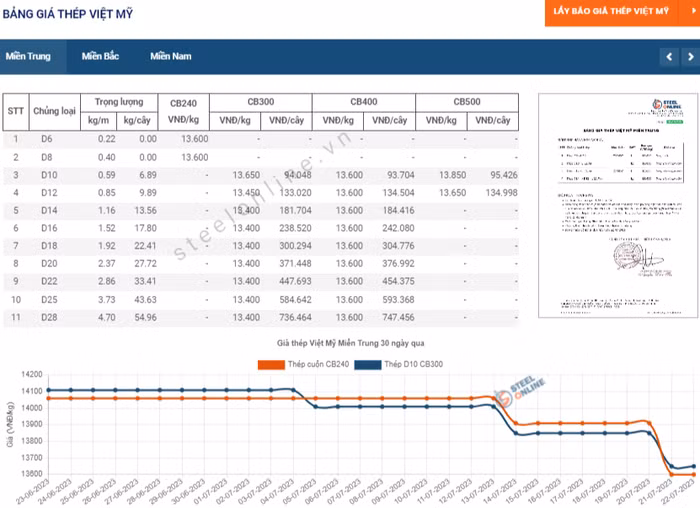
Task: Click the CB400 column header
Action: pos(364,102)
